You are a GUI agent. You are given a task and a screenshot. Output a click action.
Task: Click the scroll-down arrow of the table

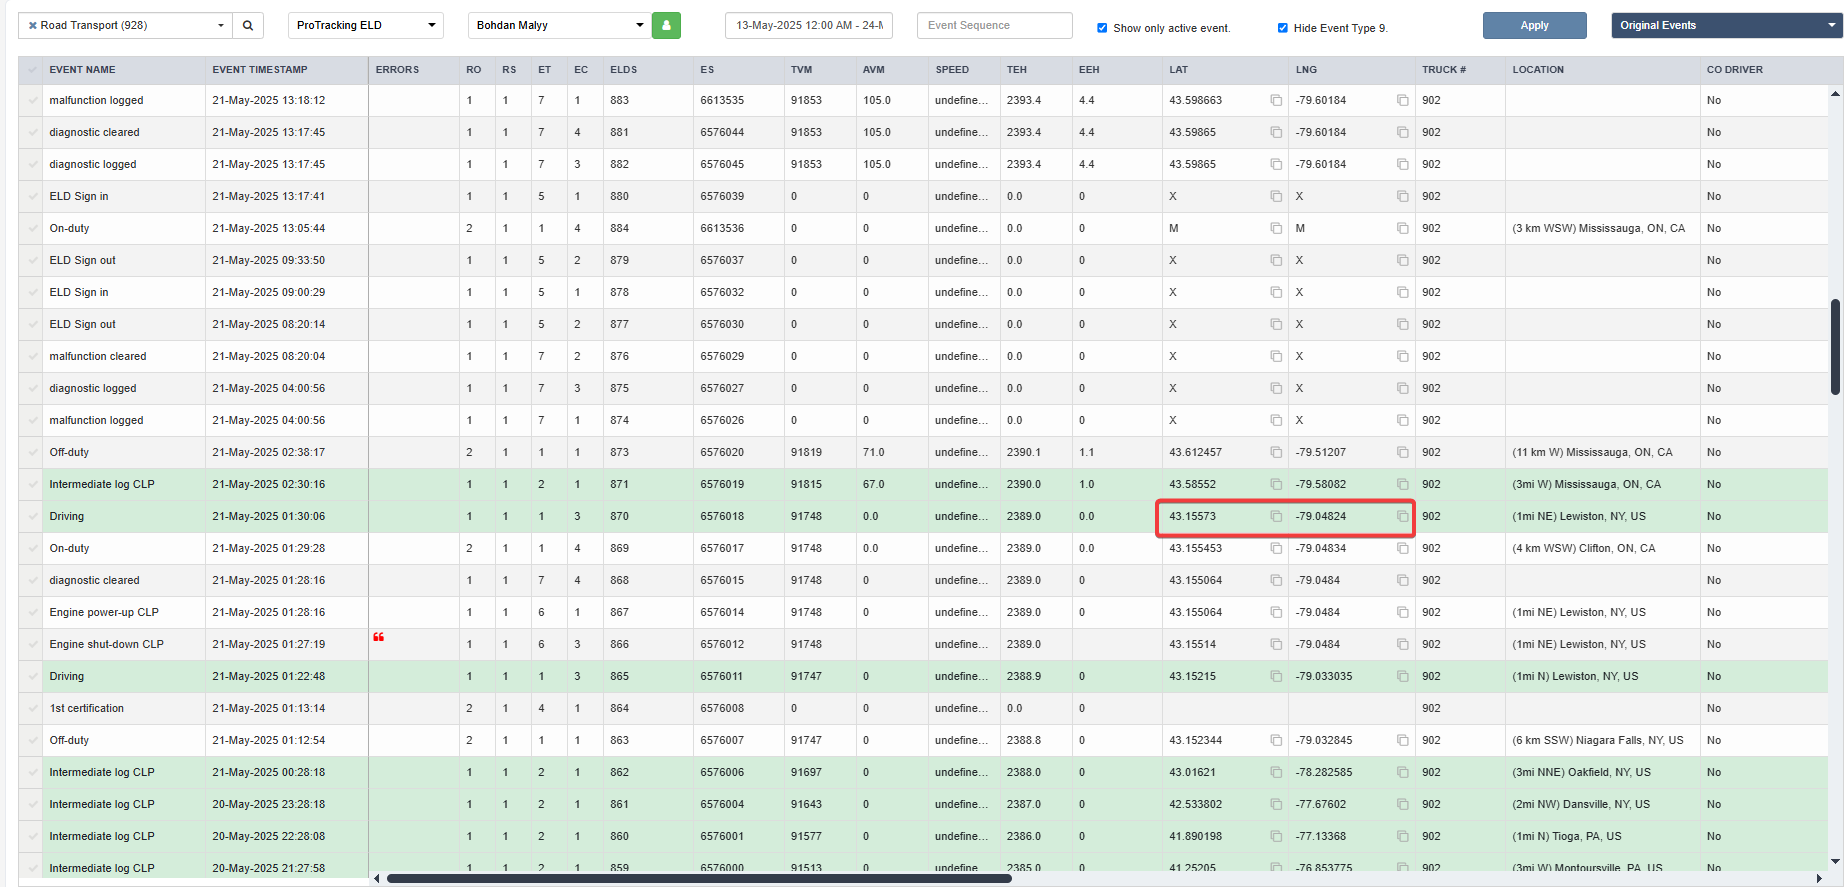coord(1835,861)
